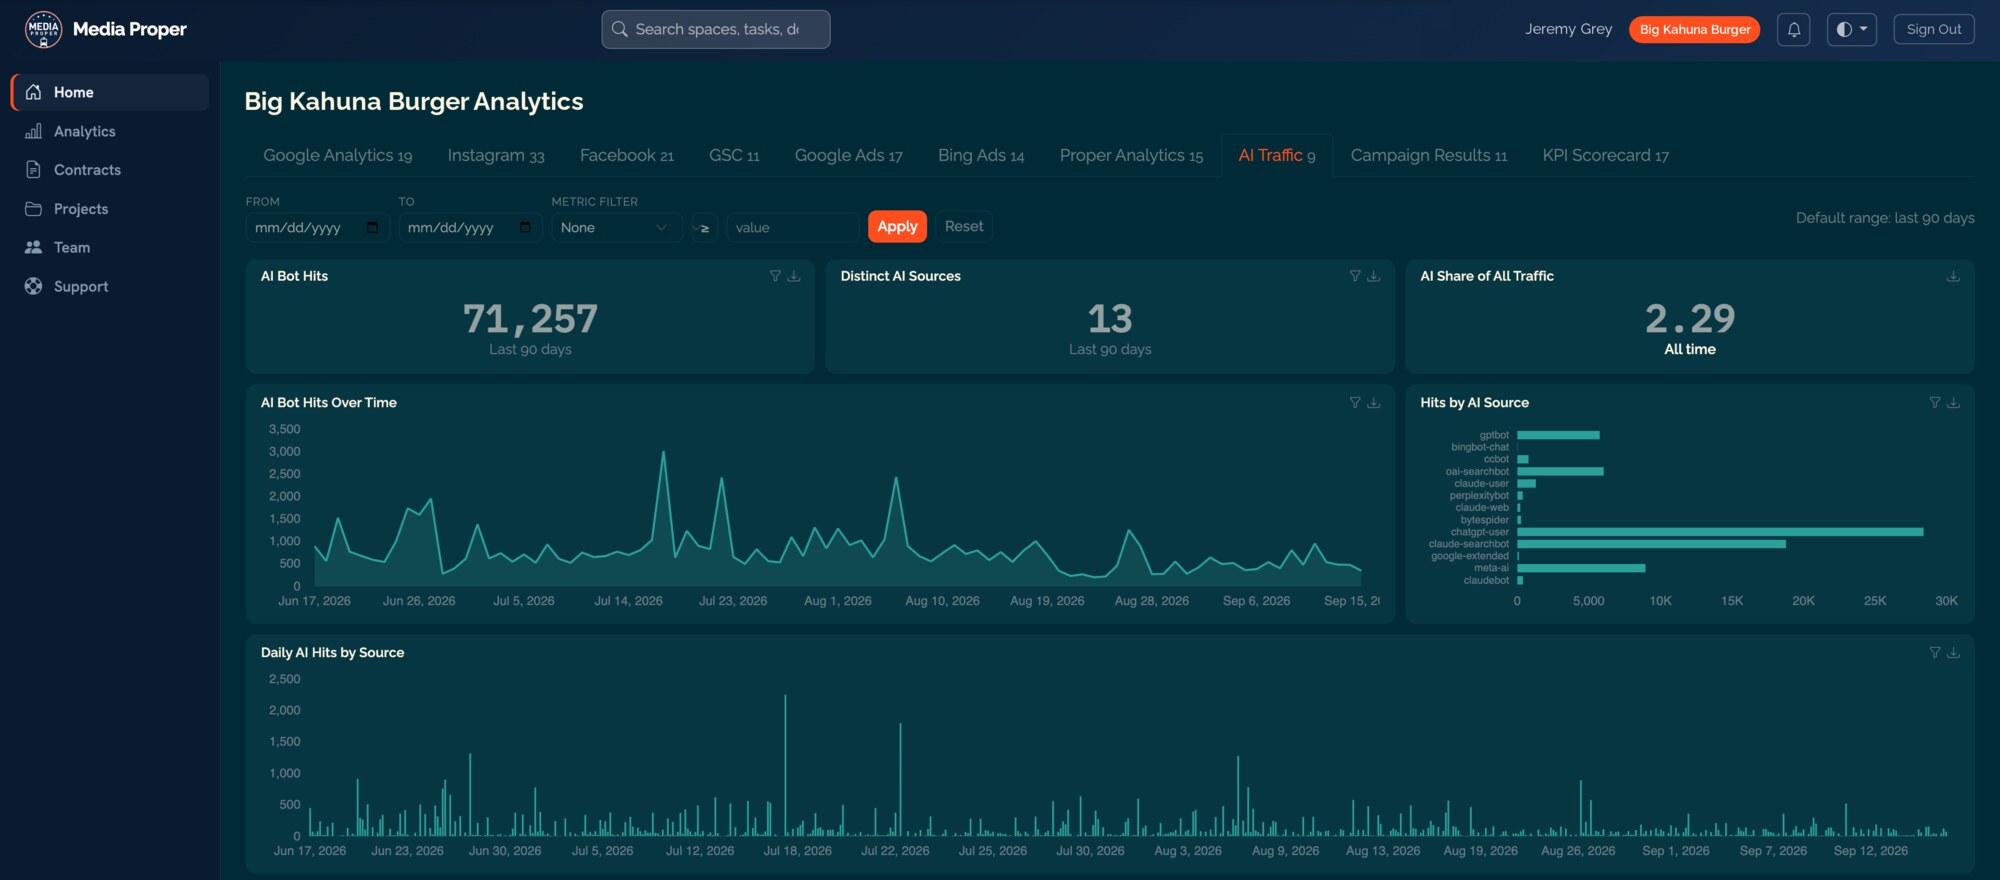Viewport: 2000px width, 880px height.
Task: Open the notifications bell
Action: tap(1793, 29)
